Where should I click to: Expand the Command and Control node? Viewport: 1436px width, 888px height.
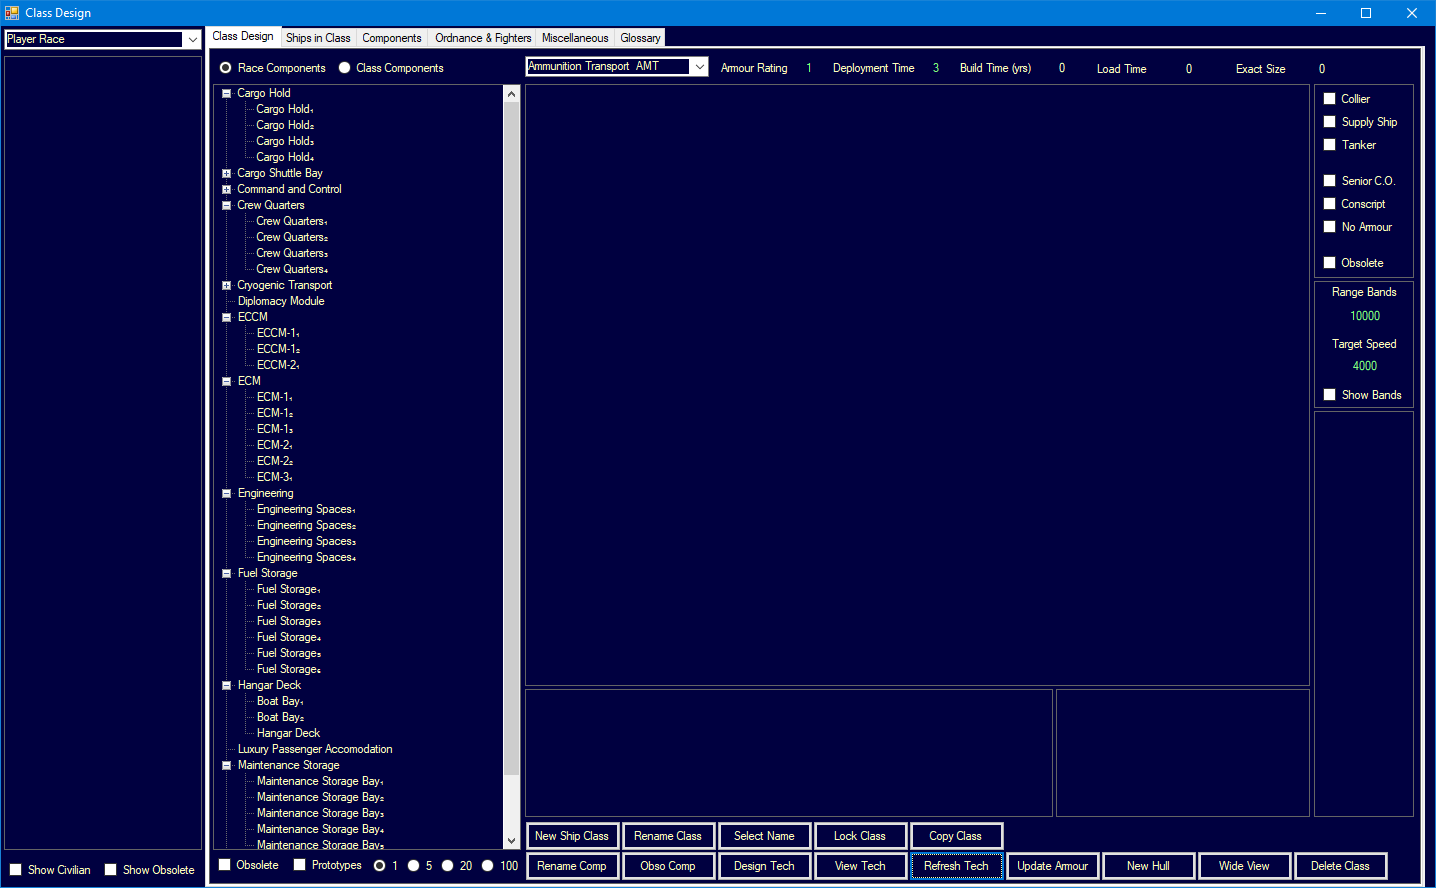227,189
